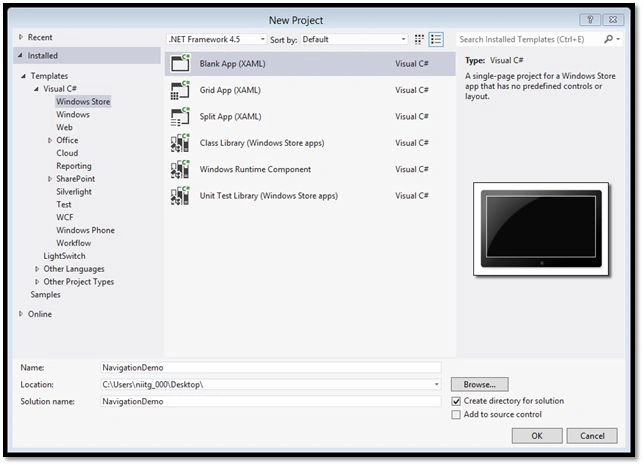This screenshot has height=466, width=644.
Task: Select the Windows category
Action: click(73, 115)
